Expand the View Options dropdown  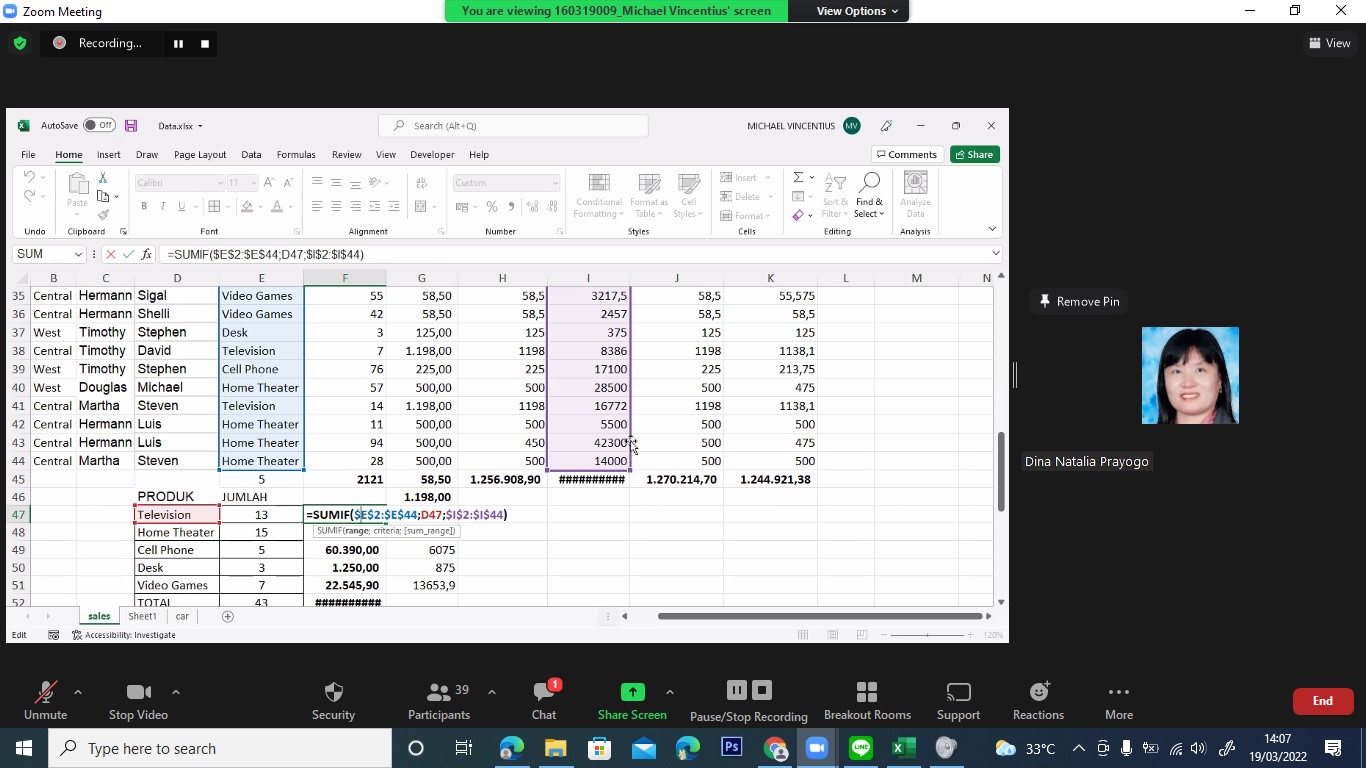pos(857,11)
